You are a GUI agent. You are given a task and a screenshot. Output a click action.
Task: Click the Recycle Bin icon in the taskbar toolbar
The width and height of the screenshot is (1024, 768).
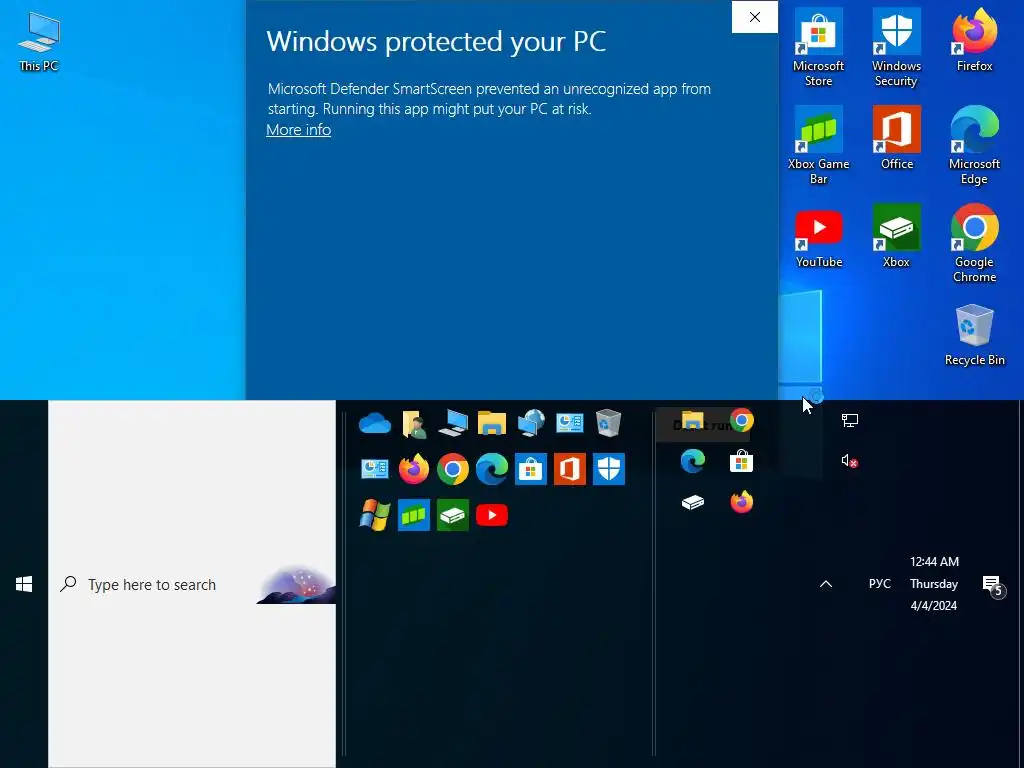609,423
